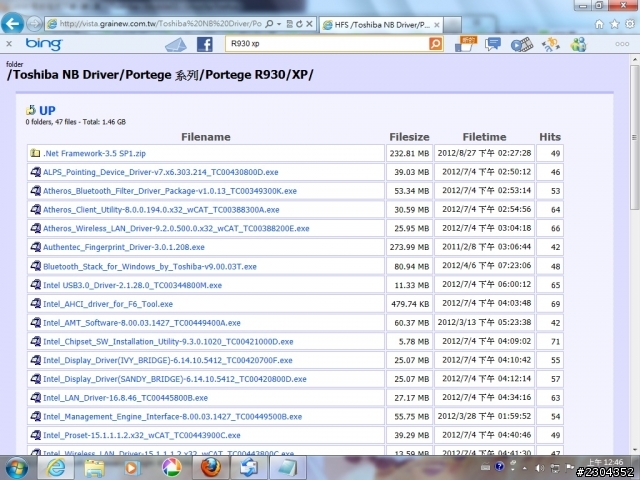Screen dimensions: 640x480
Task: Stop loading with the address bar X
Action: pos(309,24)
